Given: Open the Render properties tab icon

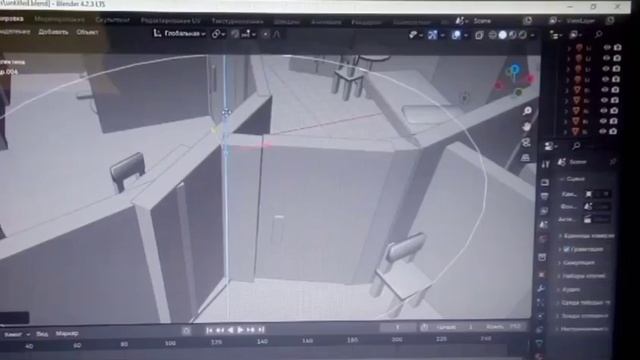Looking at the screenshot, I should point(545,183).
